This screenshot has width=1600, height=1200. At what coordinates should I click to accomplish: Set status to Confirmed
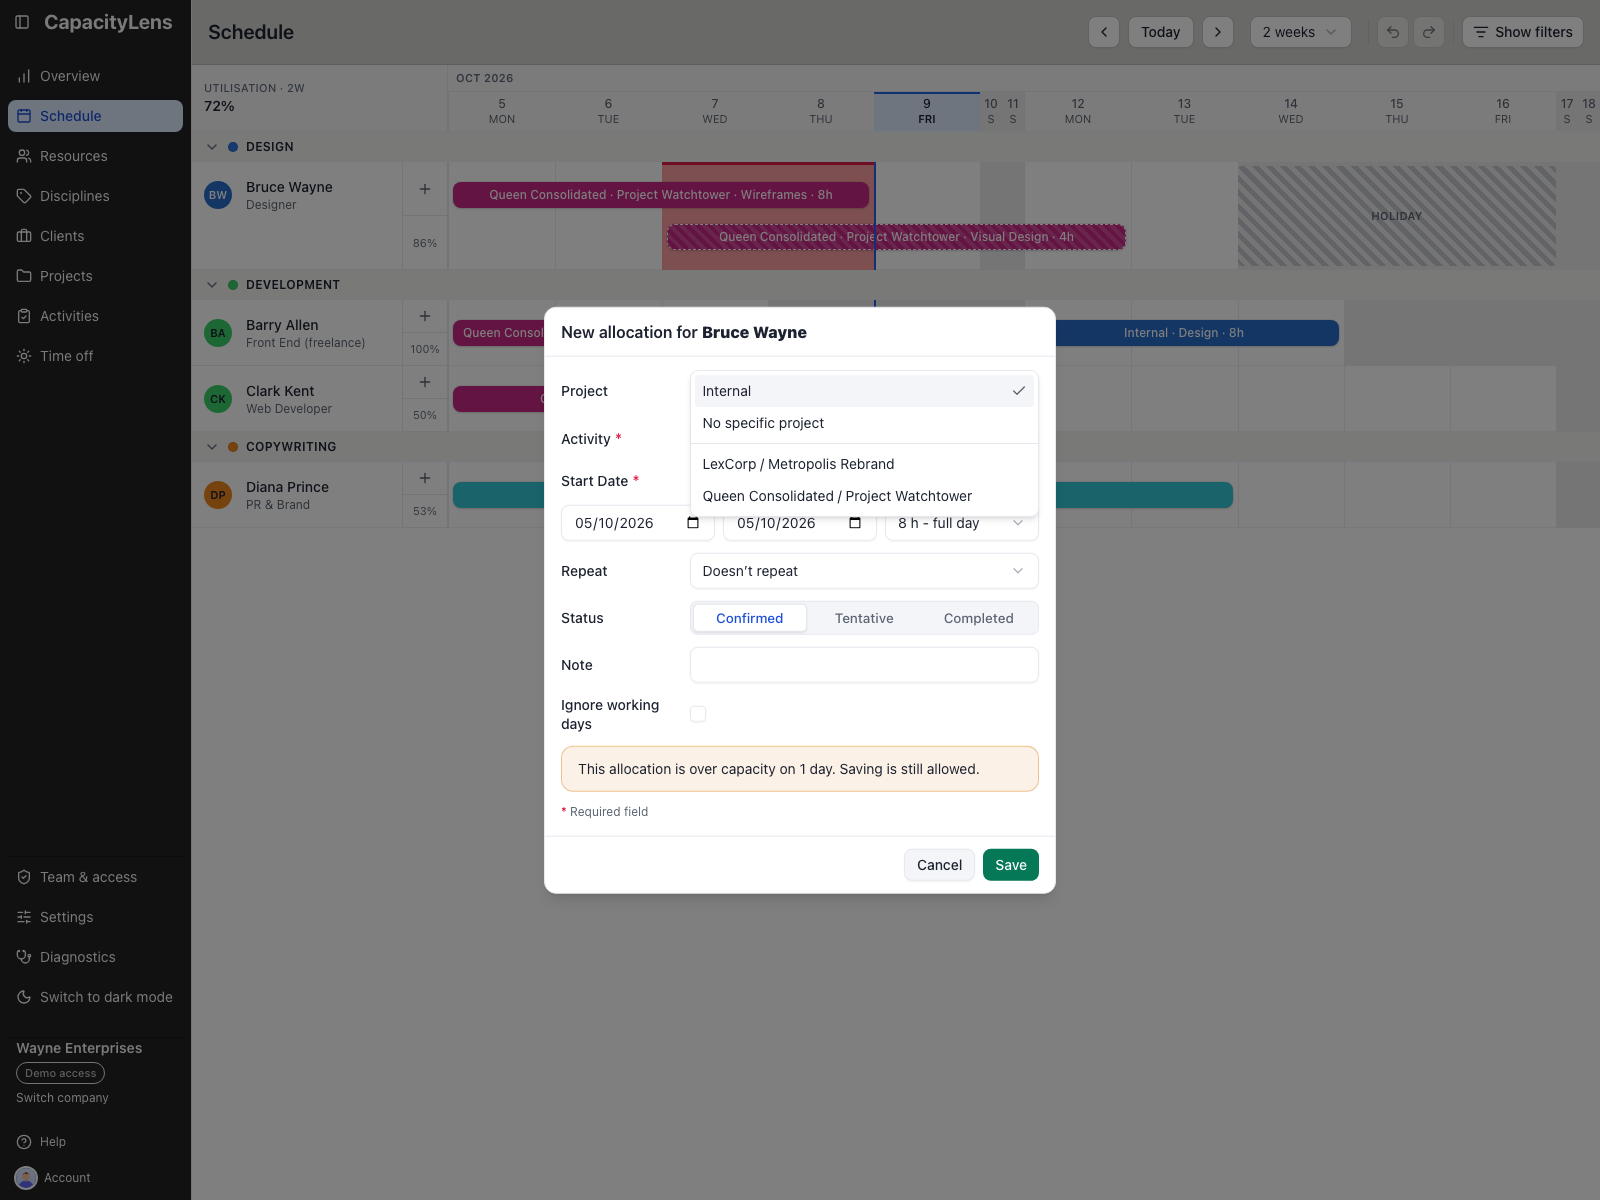pyautogui.click(x=750, y=618)
